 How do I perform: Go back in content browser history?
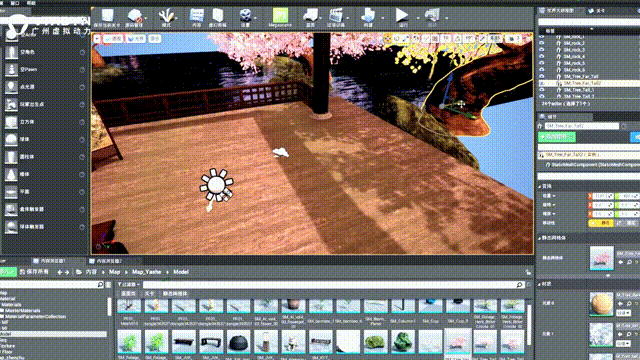[60, 272]
